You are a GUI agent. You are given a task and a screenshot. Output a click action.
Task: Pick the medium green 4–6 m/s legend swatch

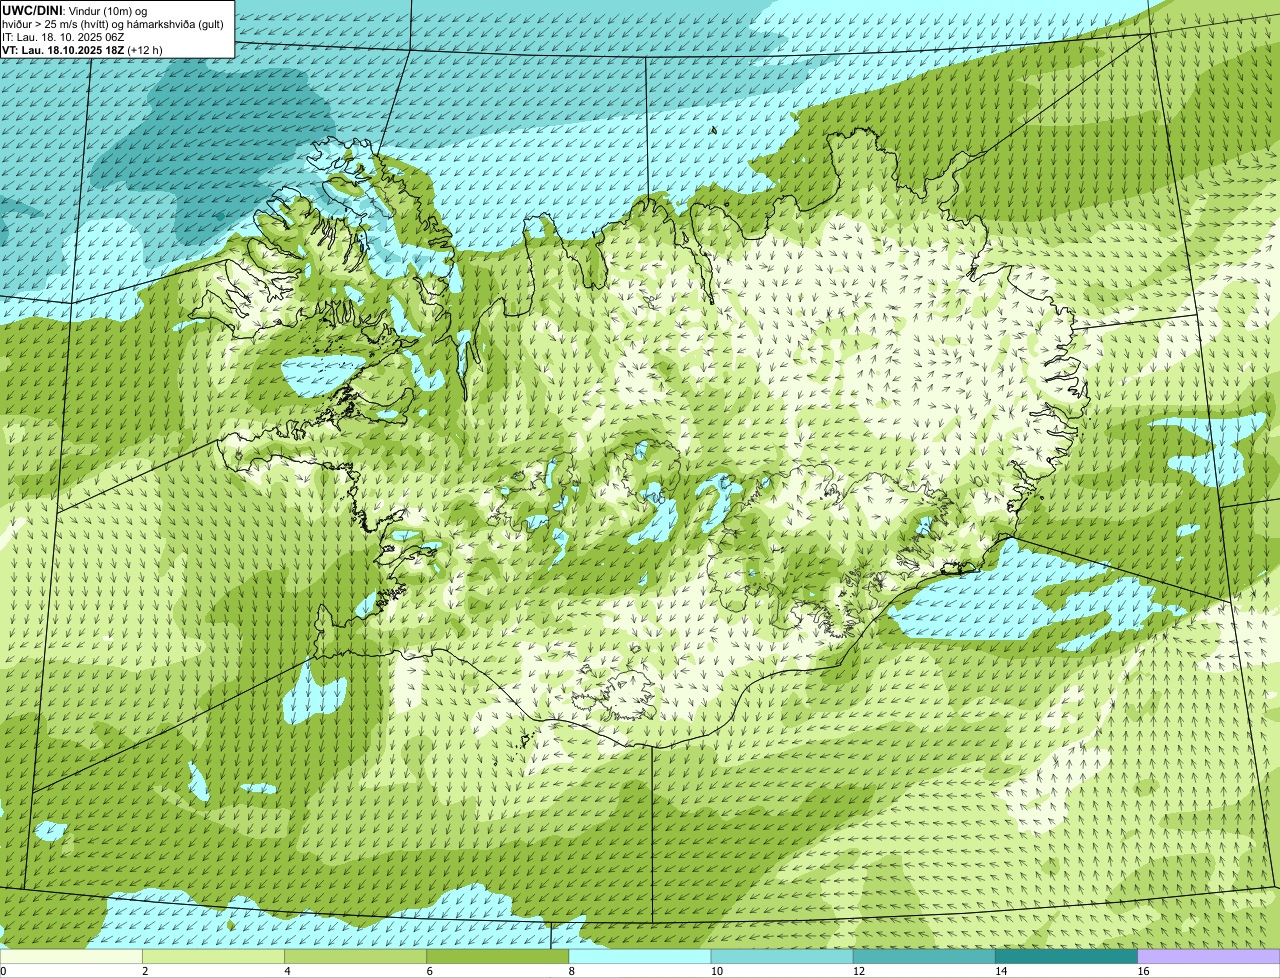pyautogui.click(x=356, y=957)
